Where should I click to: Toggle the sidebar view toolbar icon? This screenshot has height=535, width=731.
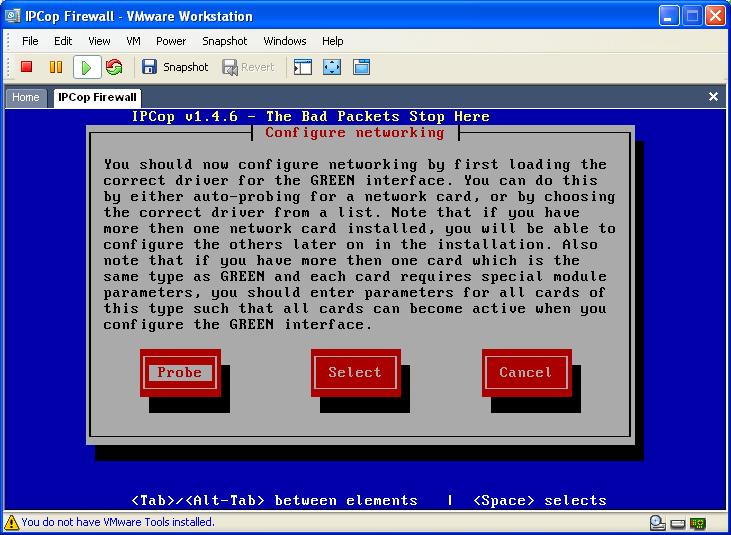[303, 67]
